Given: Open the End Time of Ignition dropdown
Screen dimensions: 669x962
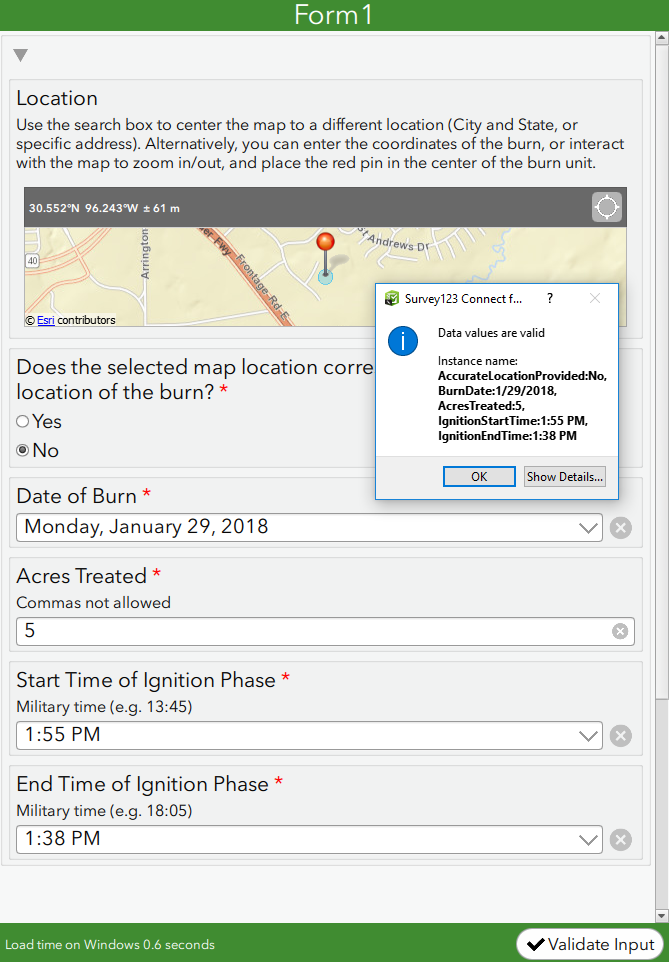Looking at the screenshot, I should point(588,840).
